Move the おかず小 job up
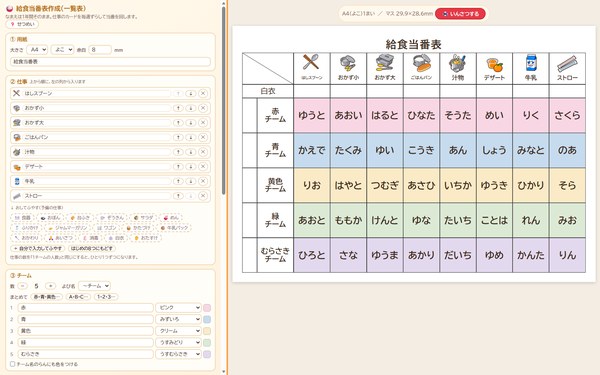600x375 pixels. [178, 108]
